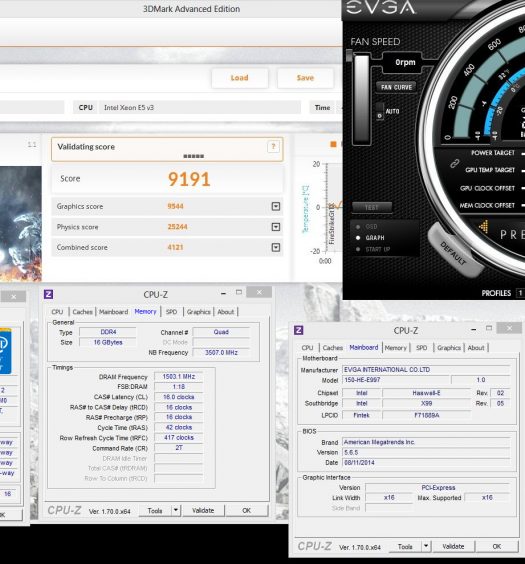The height and width of the screenshot is (564, 525).
Task: Open the SPD tab in CPU-Z Memory window
Action: pos(172,312)
